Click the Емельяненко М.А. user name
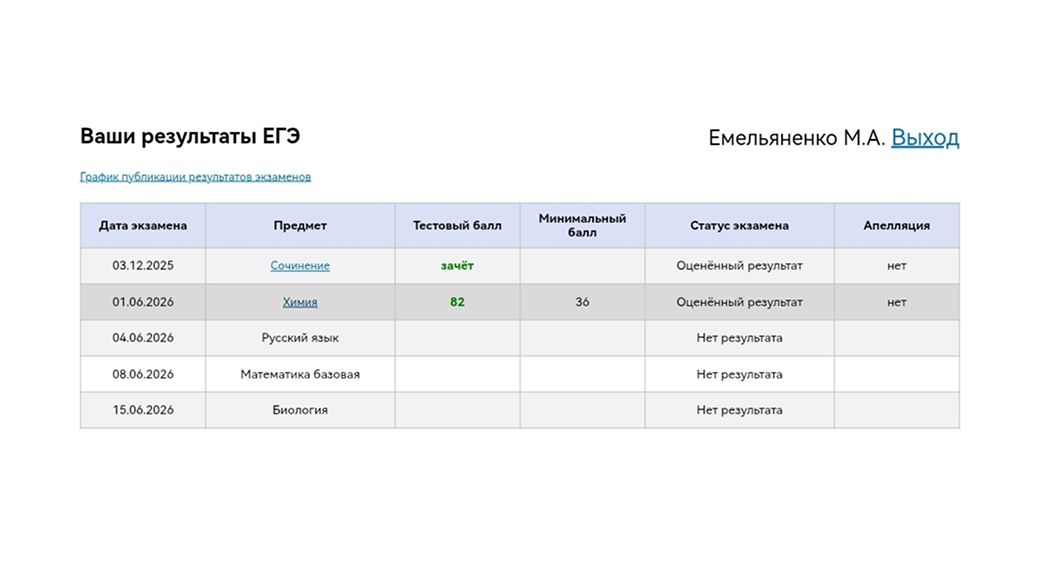1040x562 pixels. pyautogui.click(x=797, y=138)
